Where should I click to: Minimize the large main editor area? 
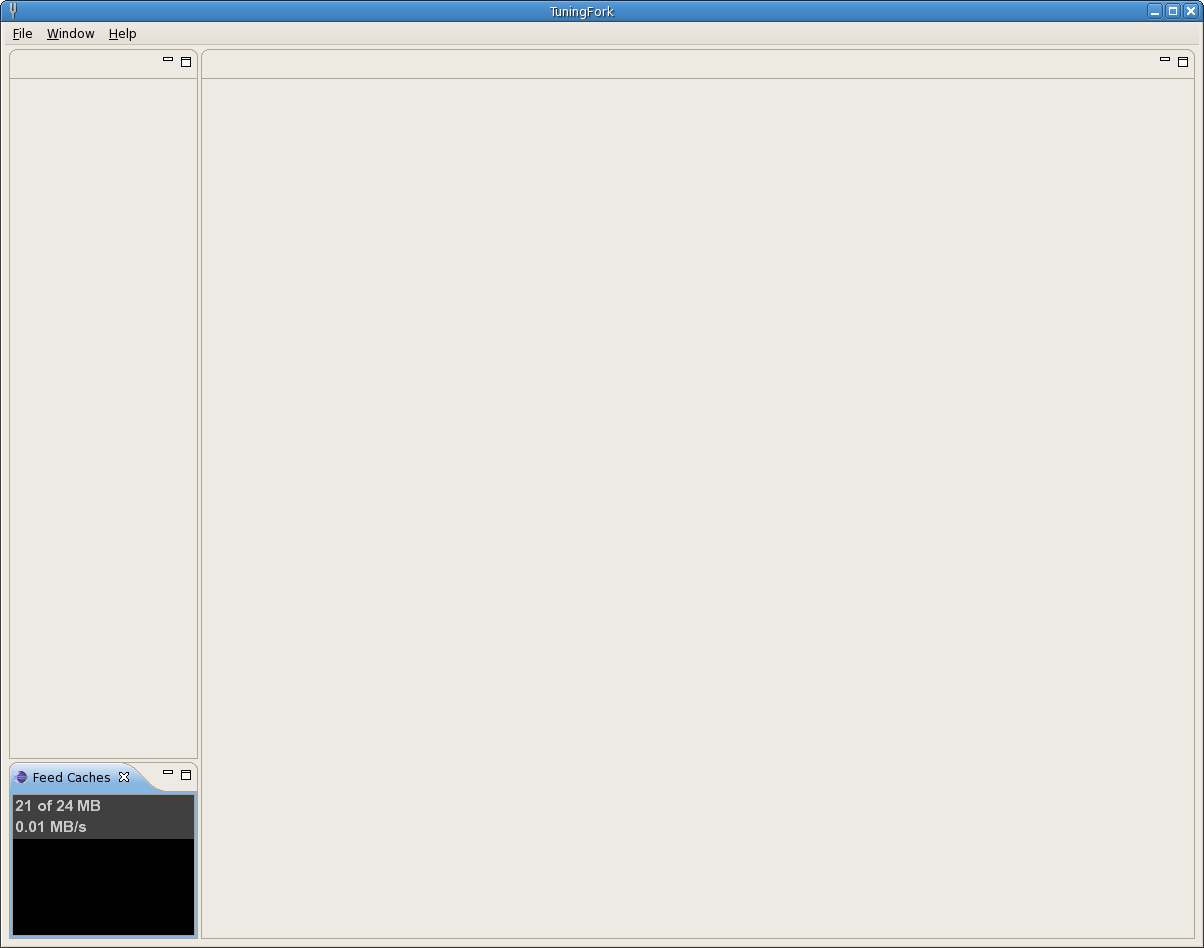[x=1164, y=61]
